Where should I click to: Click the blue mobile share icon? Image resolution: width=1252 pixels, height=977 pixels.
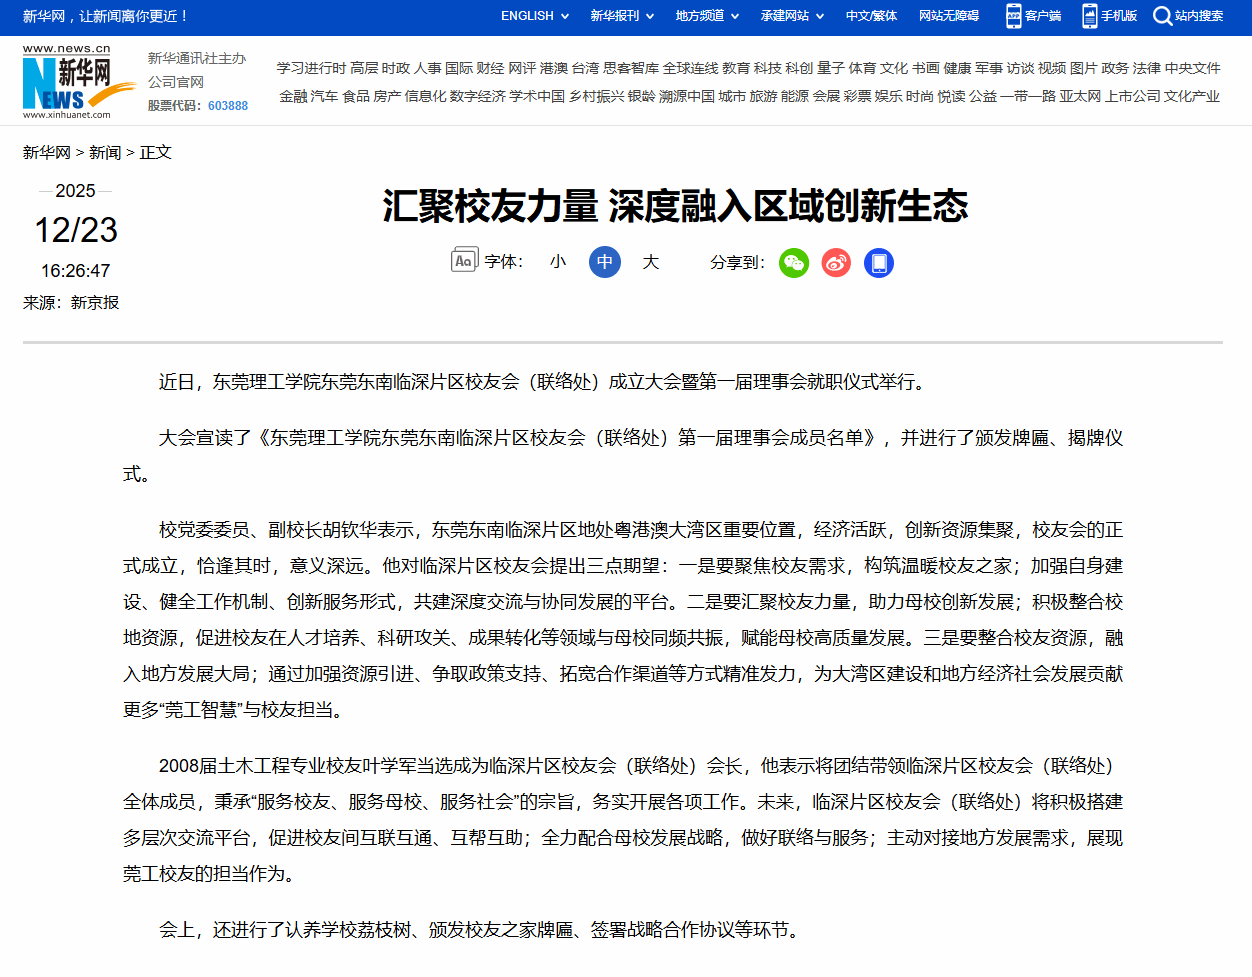[878, 263]
